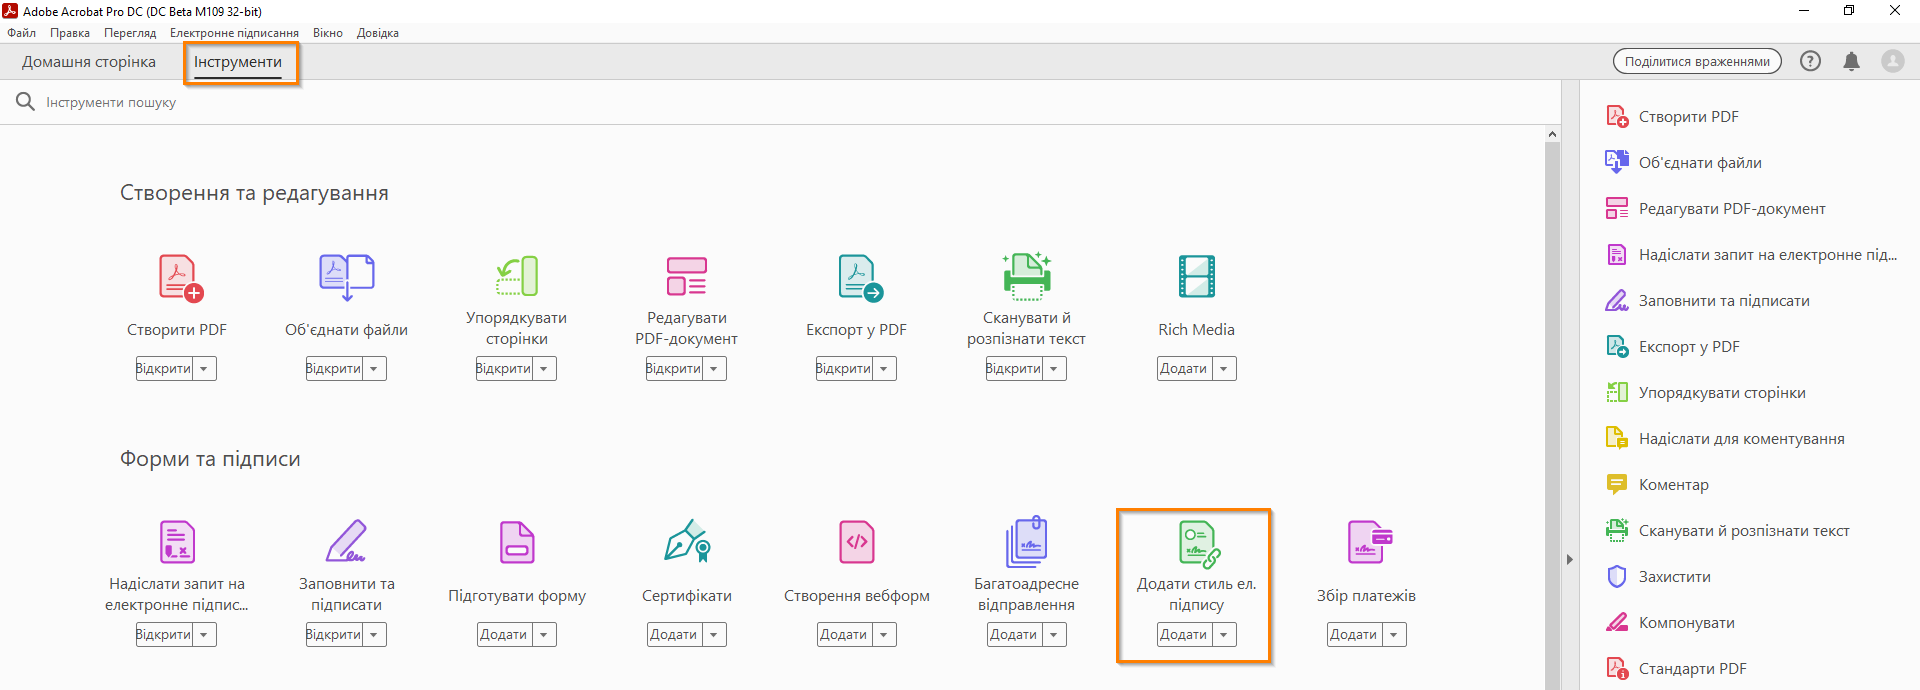Click the Створення вебформ icon
Image resolution: width=1920 pixels, height=690 pixels.
coord(857,542)
